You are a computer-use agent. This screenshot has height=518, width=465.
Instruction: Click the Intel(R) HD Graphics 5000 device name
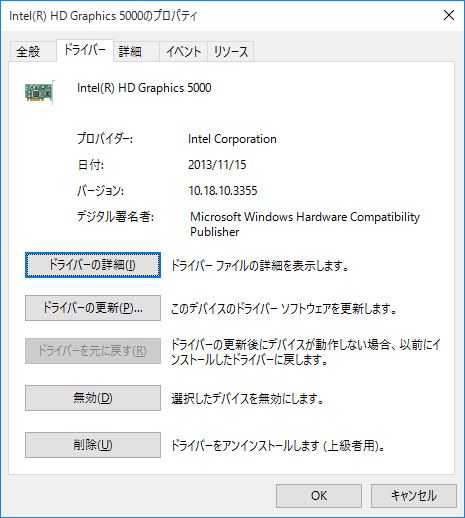coord(144,88)
